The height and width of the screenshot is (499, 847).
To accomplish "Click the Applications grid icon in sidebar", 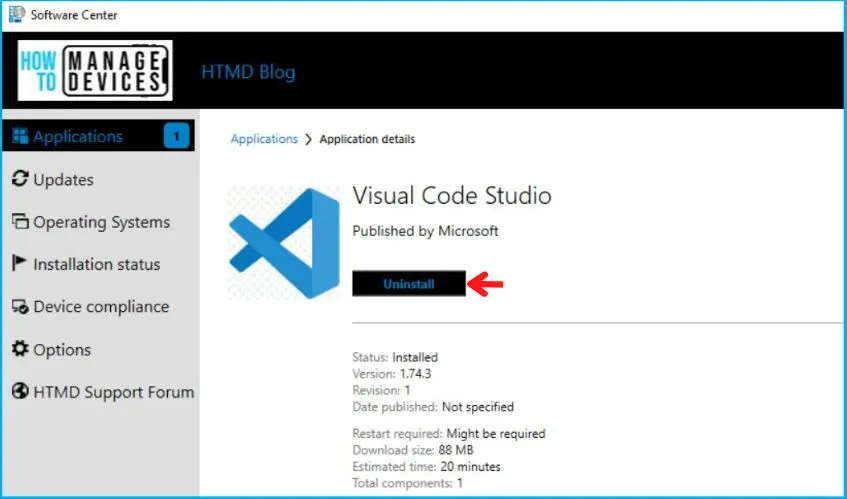I will tap(20, 136).
